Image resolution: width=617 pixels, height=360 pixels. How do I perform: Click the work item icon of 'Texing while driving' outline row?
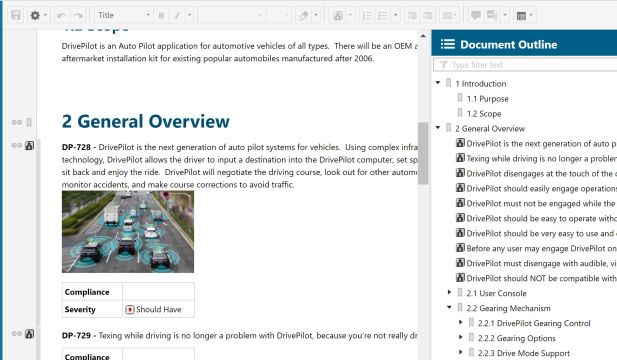(460, 158)
